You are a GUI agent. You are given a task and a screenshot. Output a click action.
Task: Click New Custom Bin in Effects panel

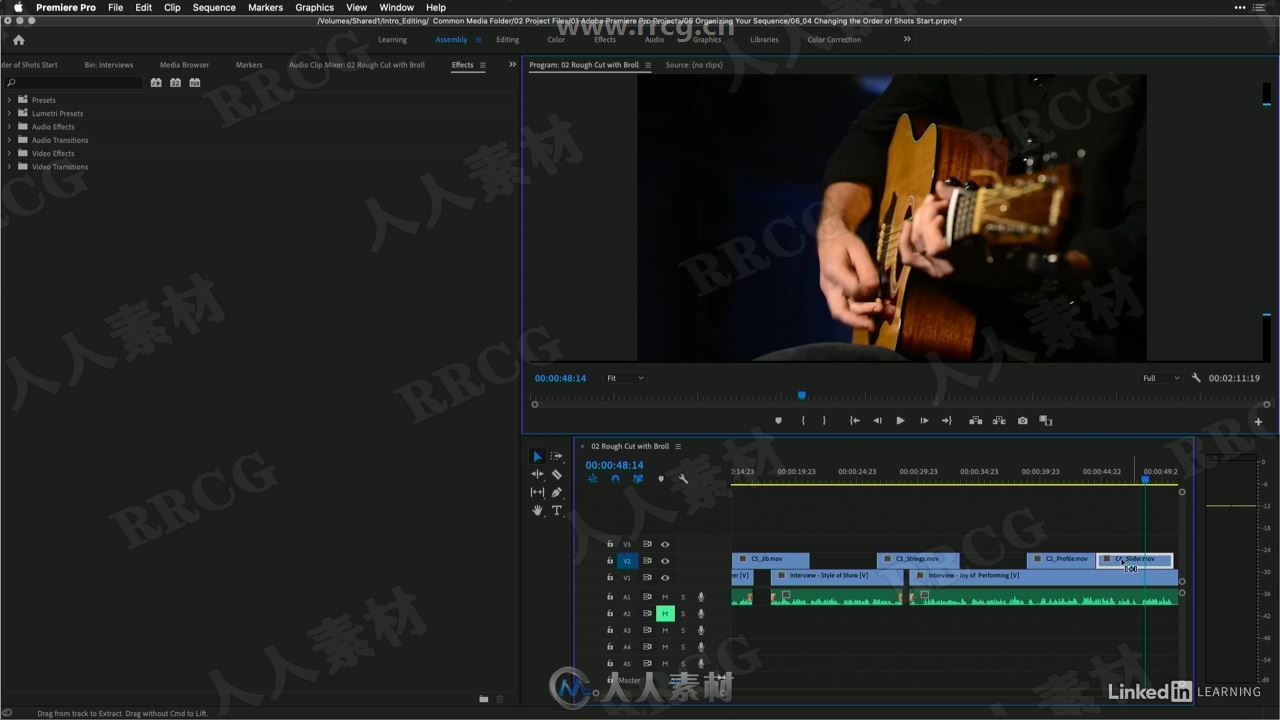483,699
